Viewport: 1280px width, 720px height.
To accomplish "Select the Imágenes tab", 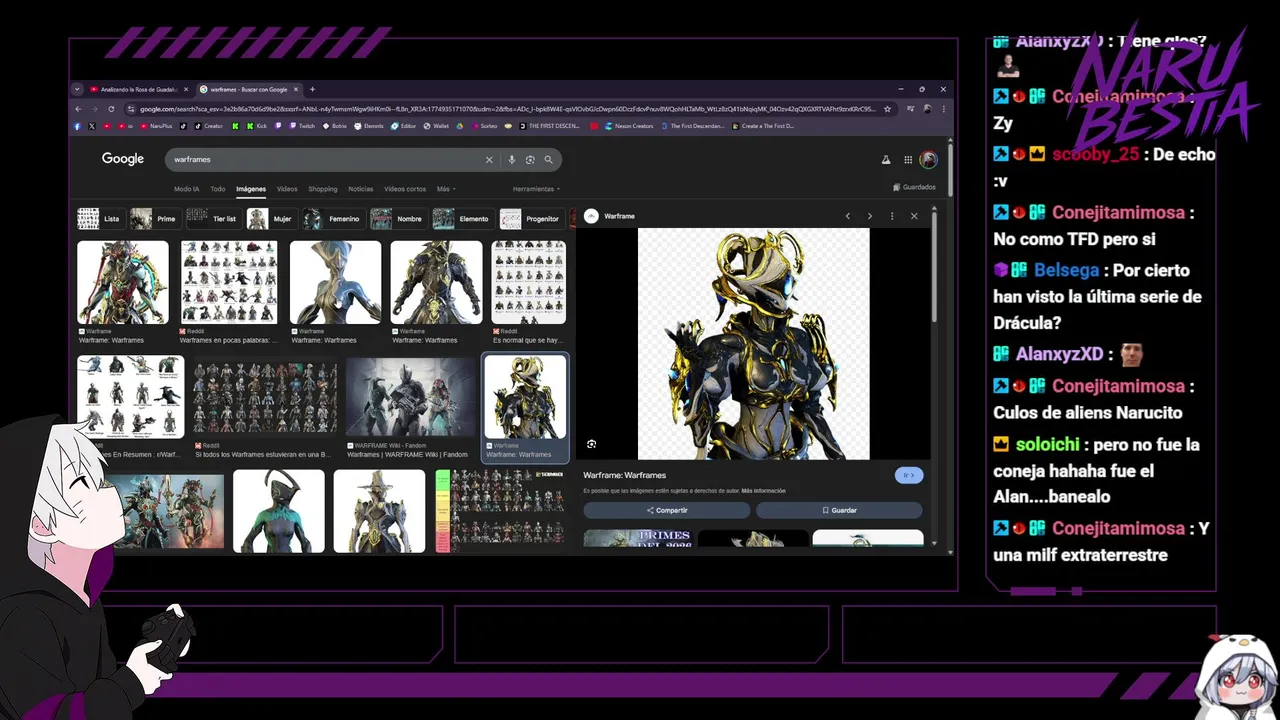I will (x=251, y=189).
